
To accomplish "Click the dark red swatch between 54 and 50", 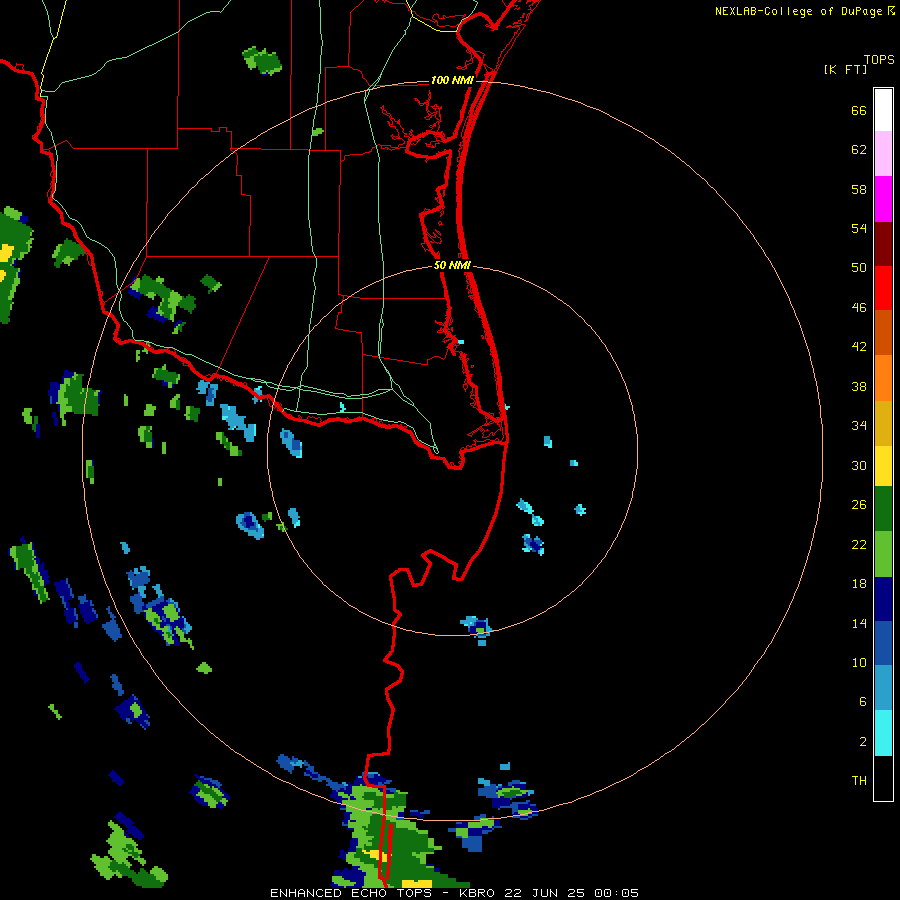I will [883, 244].
